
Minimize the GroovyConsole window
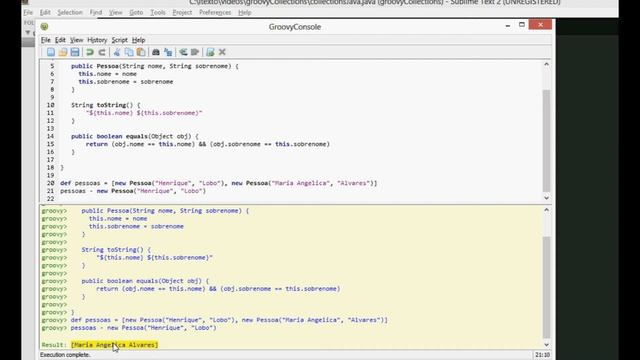pos(508,25)
